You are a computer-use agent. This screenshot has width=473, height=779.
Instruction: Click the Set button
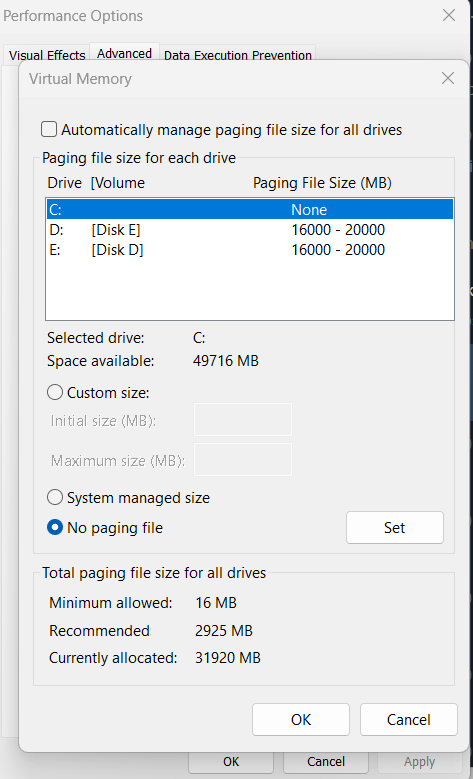[394, 528]
